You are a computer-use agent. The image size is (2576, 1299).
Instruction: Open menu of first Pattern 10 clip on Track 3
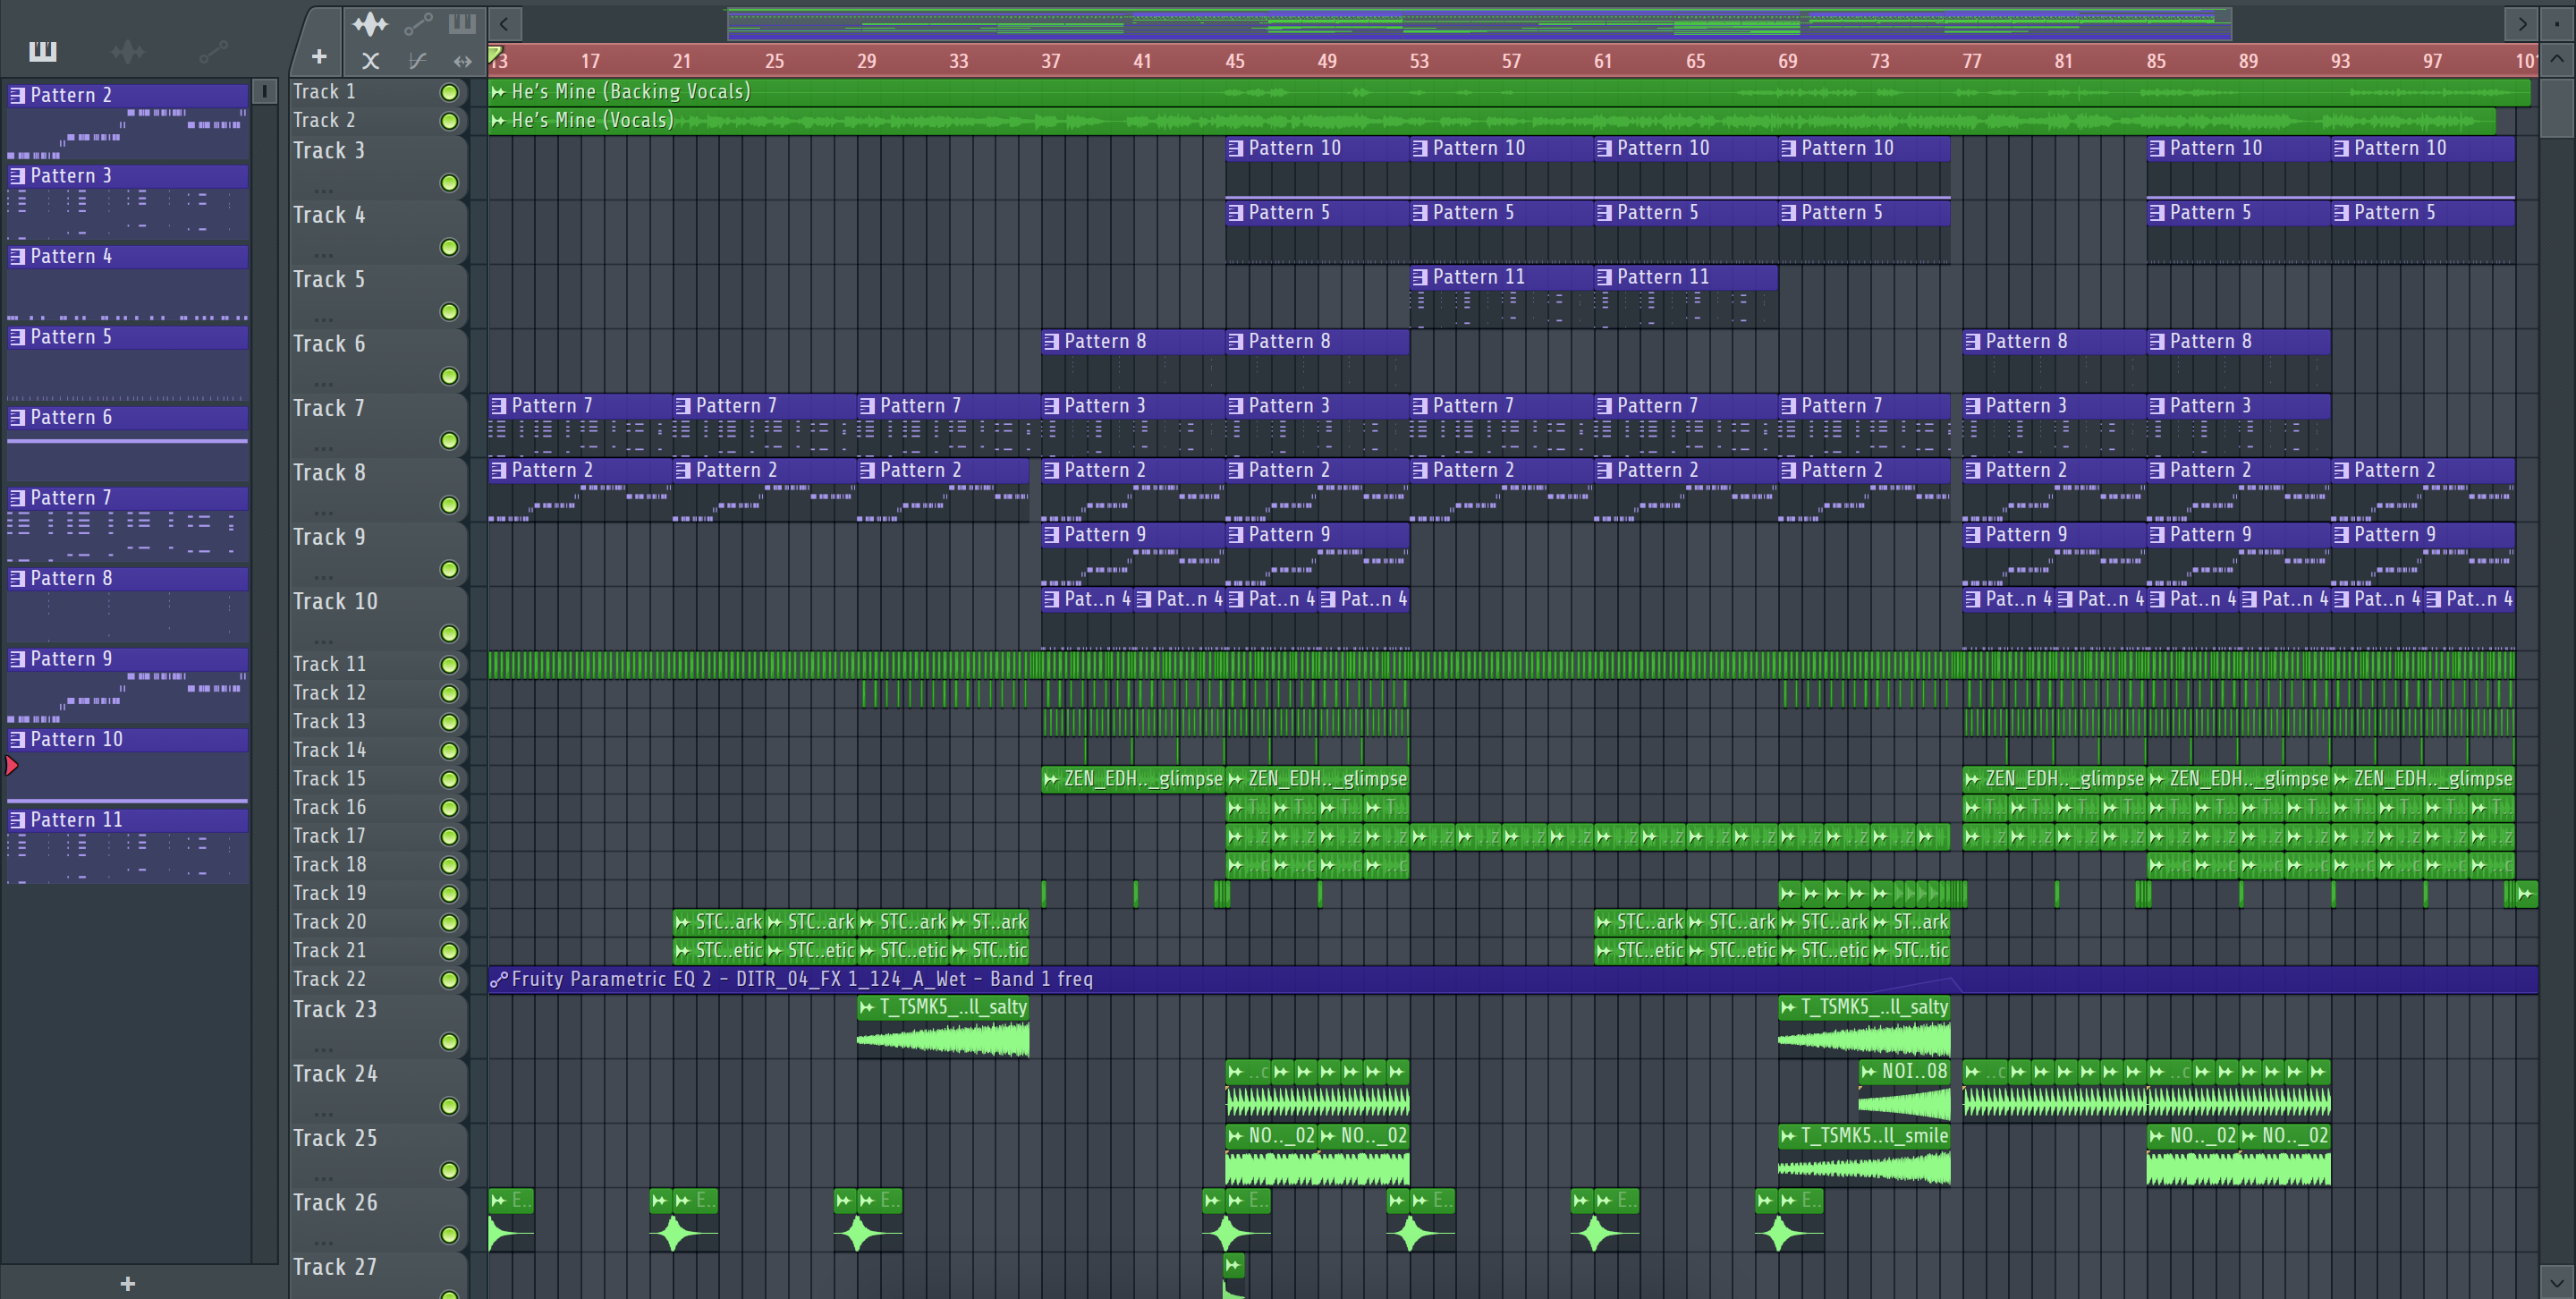pos(1236,148)
